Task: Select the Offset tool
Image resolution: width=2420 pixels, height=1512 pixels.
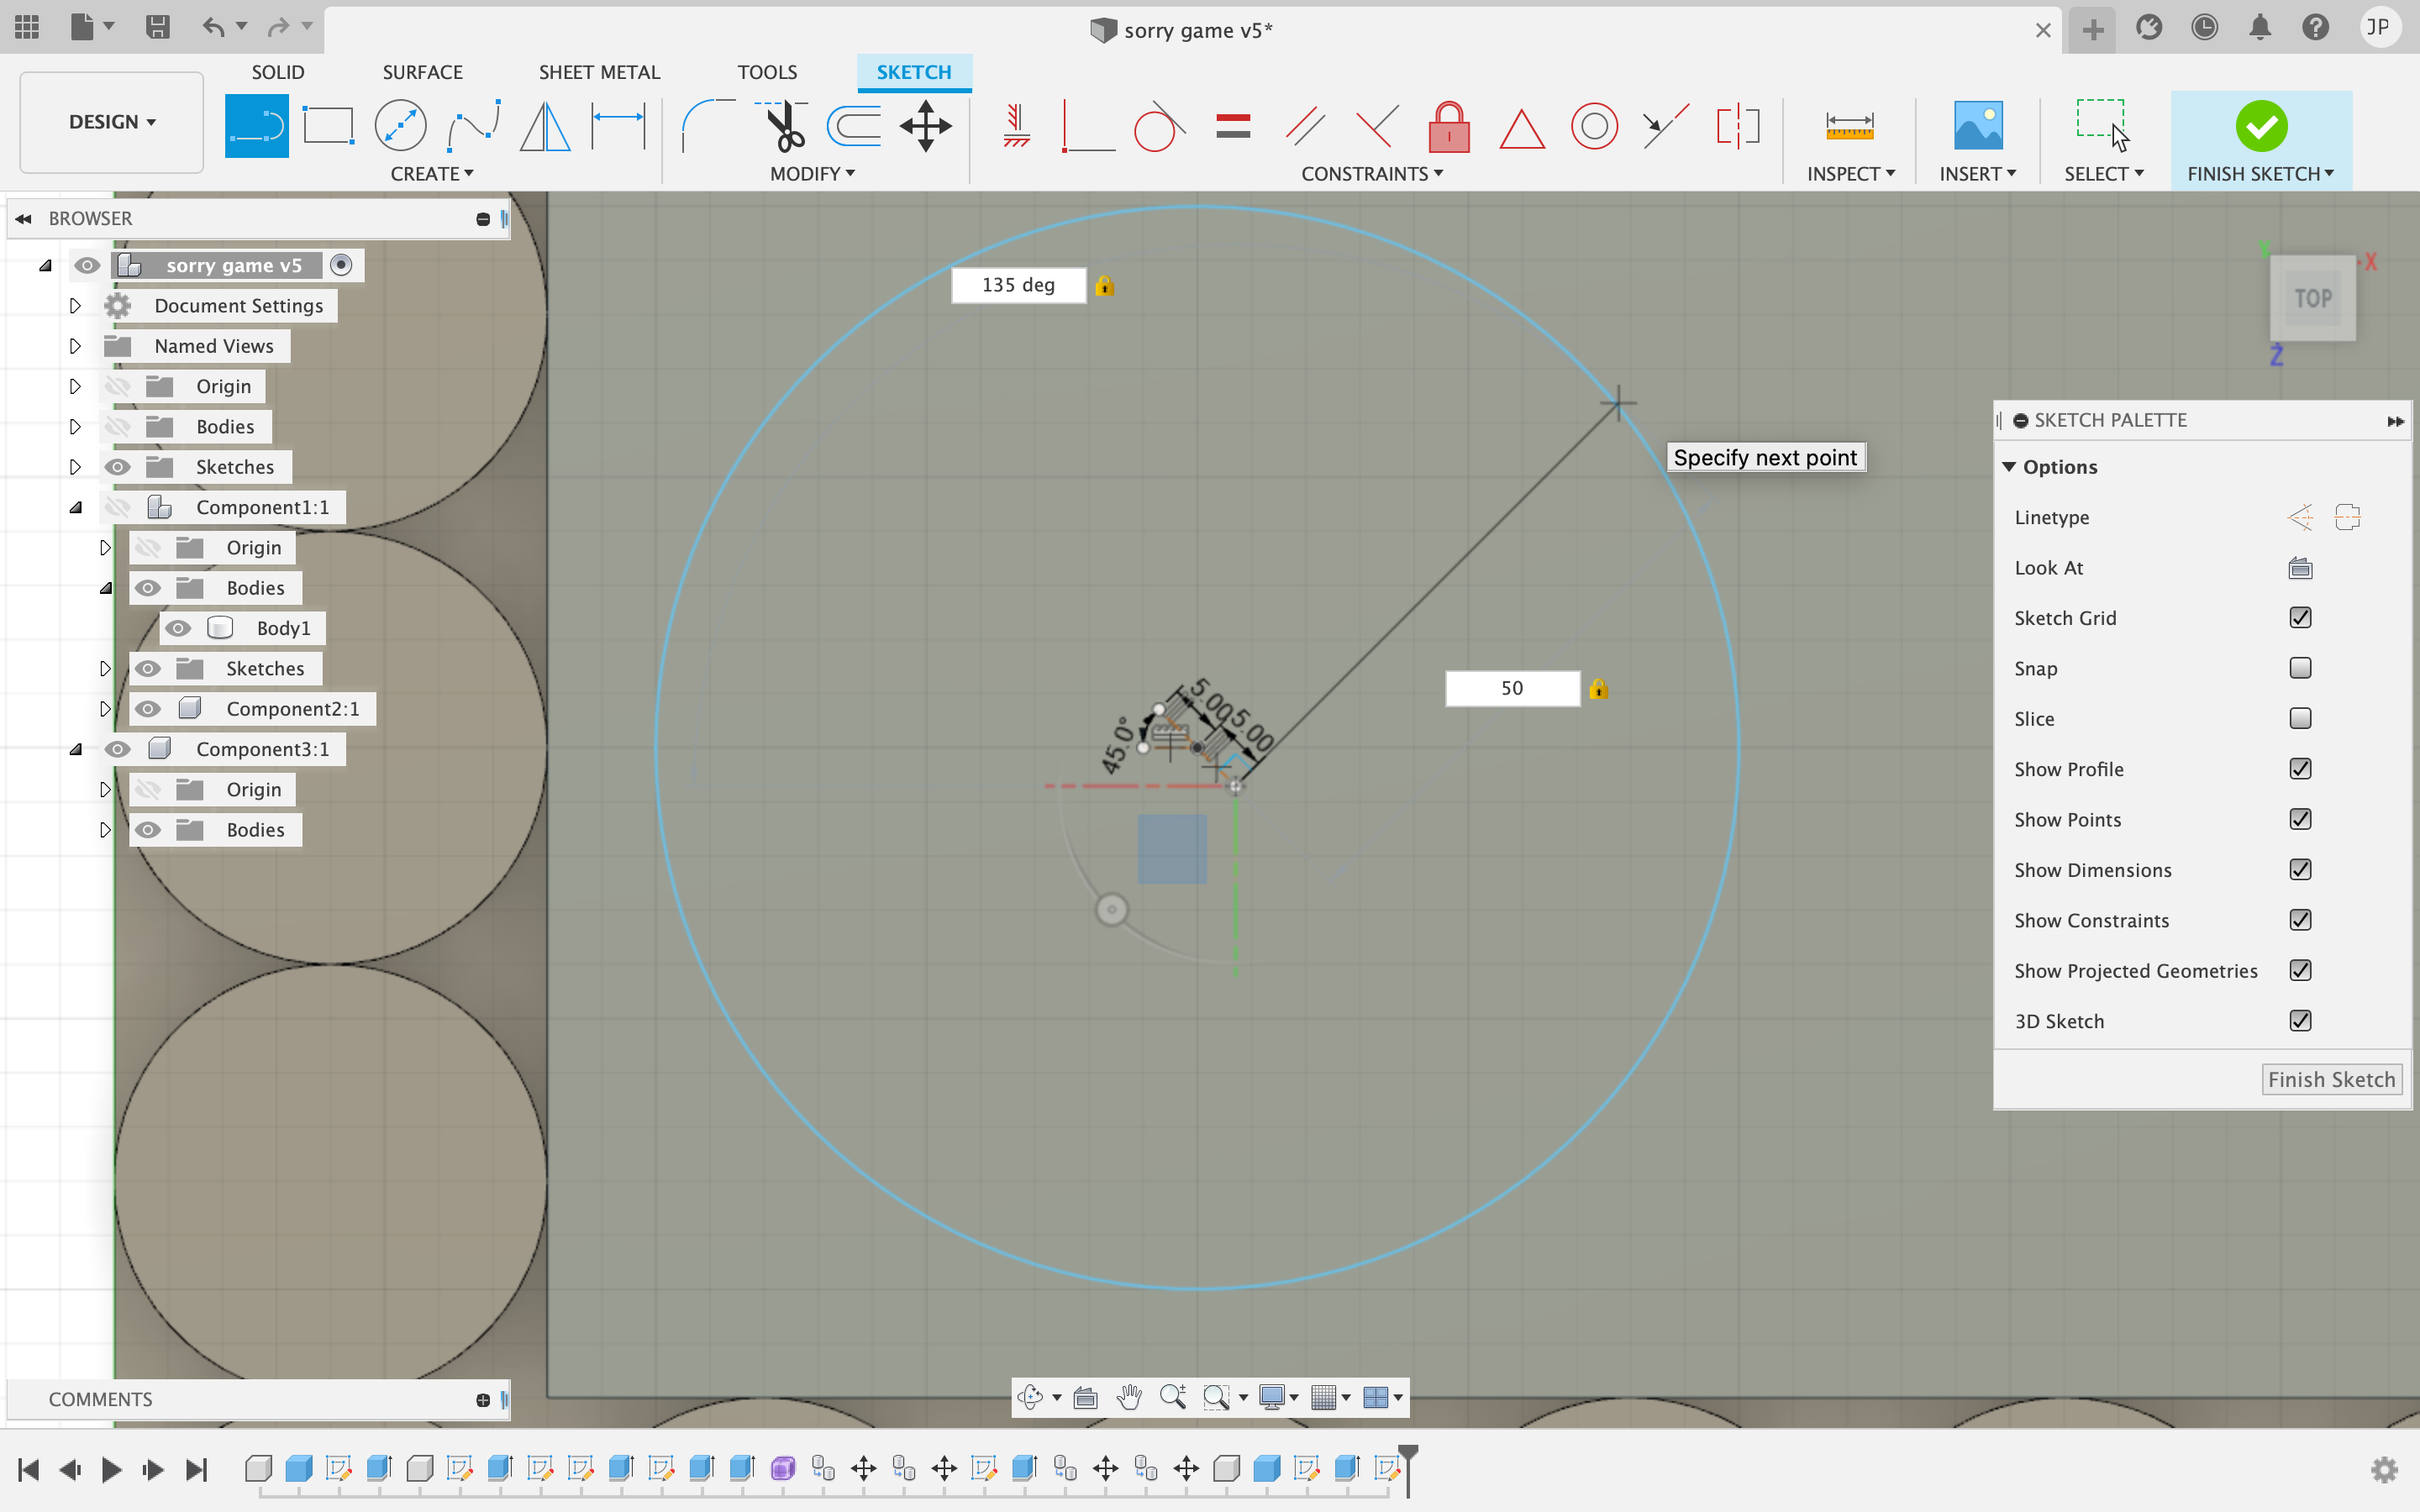Action: click(854, 126)
